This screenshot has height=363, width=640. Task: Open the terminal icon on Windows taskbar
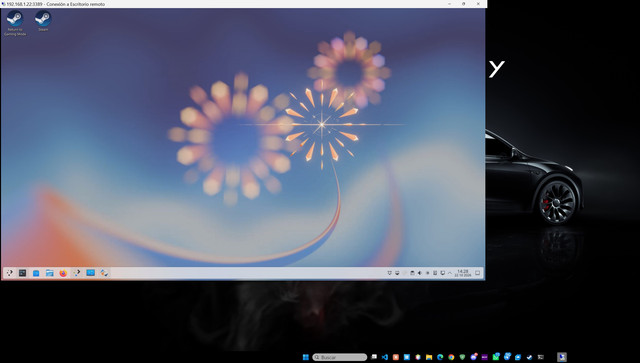pyautogui.click(x=540, y=357)
